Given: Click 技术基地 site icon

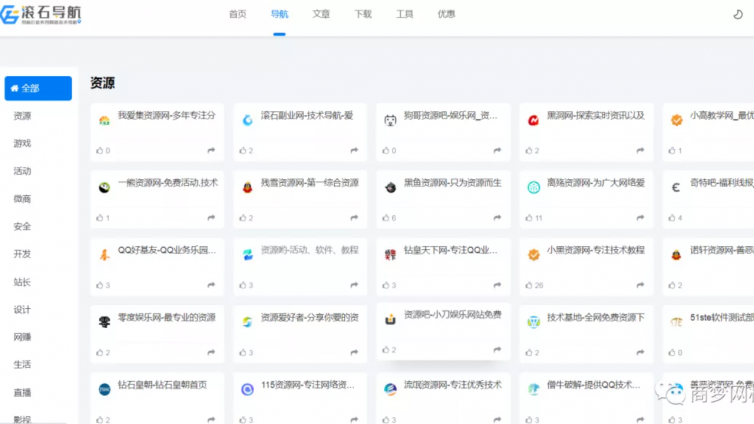Looking at the screenshot, I should click(x=533, y=322).
